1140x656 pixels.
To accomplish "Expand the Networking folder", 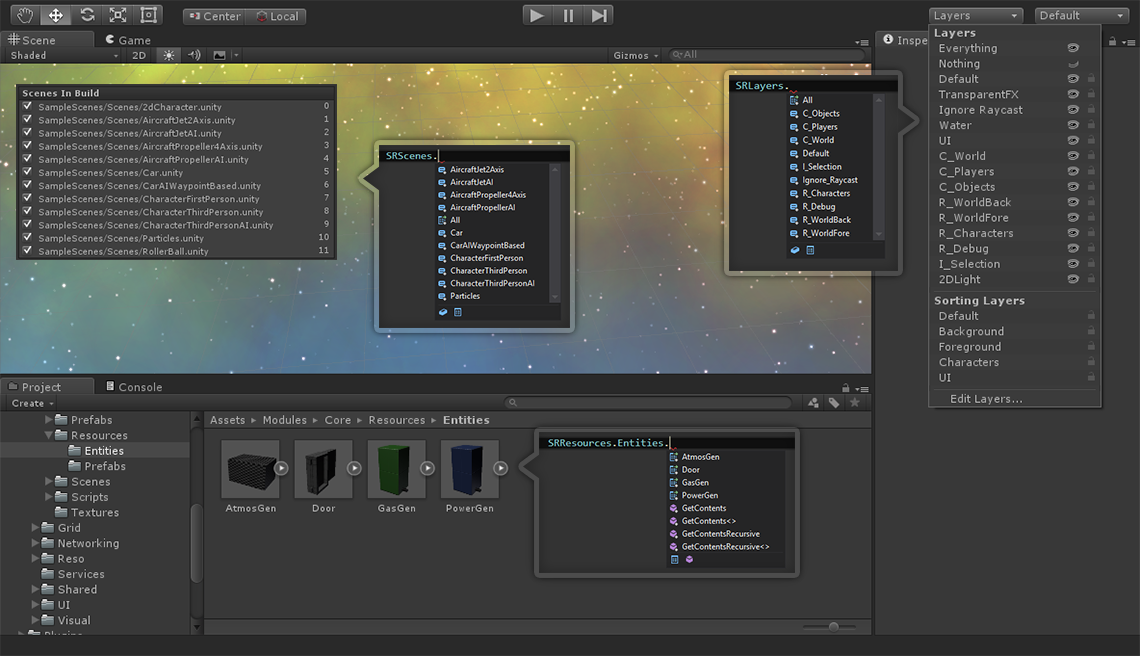I will tap(35, 543).
